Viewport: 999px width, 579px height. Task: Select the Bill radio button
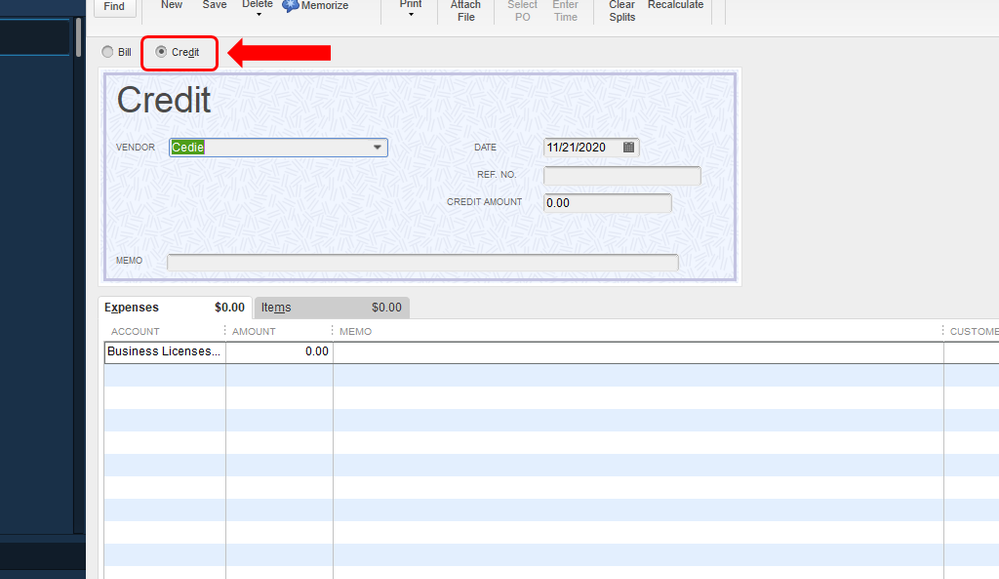click(x=107, y=52)
